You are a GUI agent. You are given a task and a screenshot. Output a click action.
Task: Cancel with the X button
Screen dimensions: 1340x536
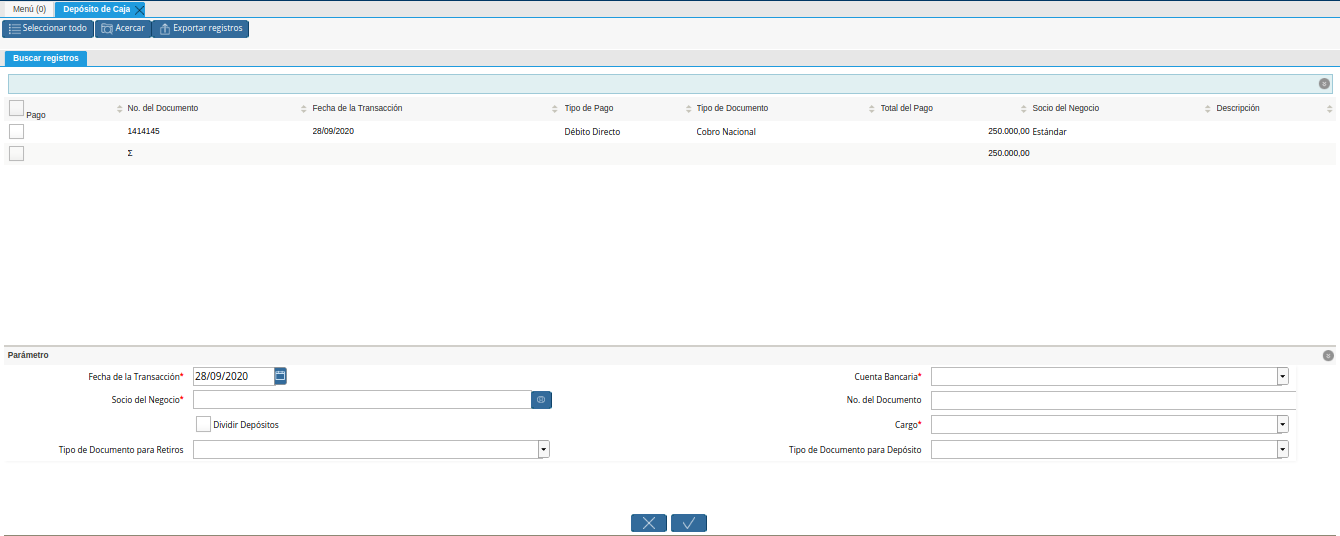tap(649, 522)
